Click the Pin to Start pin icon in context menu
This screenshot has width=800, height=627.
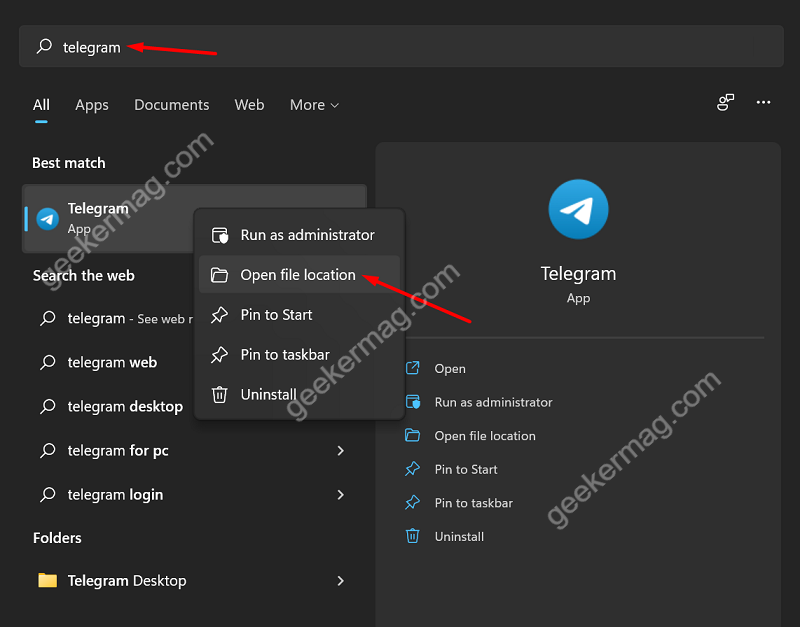point(219,315)
